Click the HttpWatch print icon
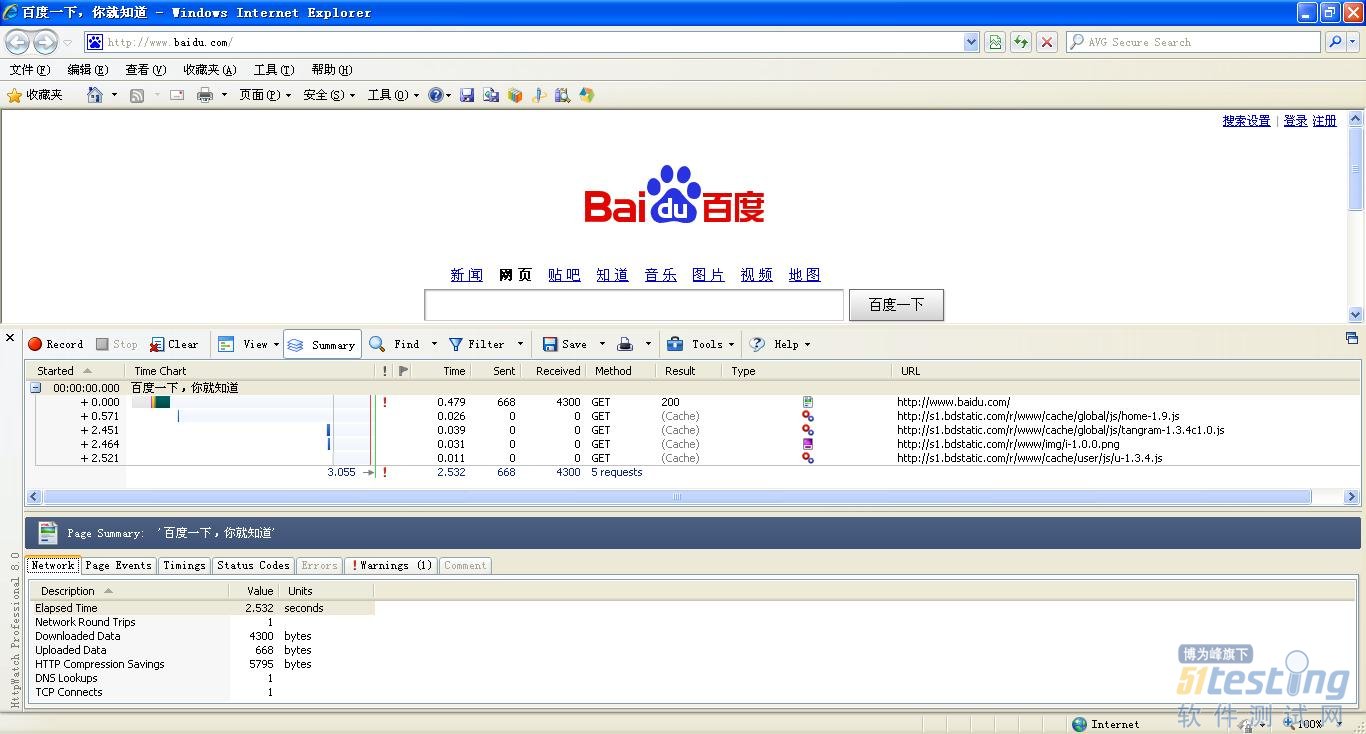This screenshot has width=1366, height=734. tap(625, 344)
